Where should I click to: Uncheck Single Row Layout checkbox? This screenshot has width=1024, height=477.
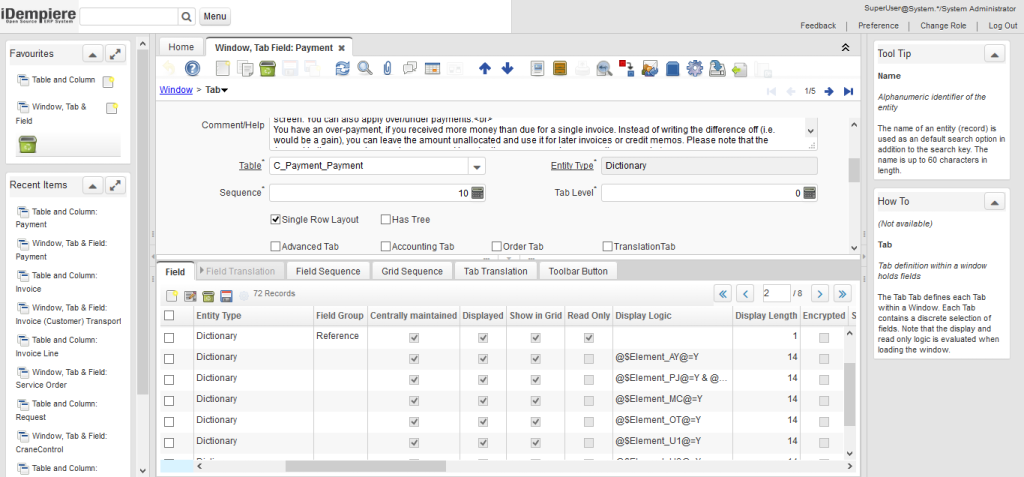point(276,220)
